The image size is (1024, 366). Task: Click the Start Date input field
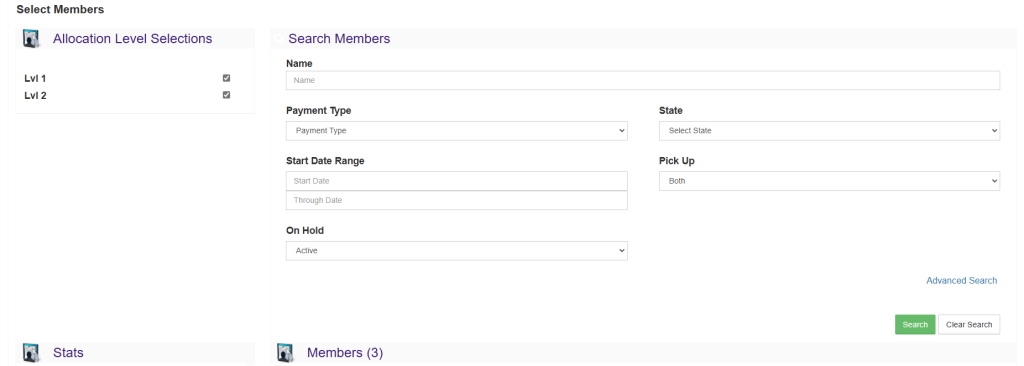(x=456, y=181)
